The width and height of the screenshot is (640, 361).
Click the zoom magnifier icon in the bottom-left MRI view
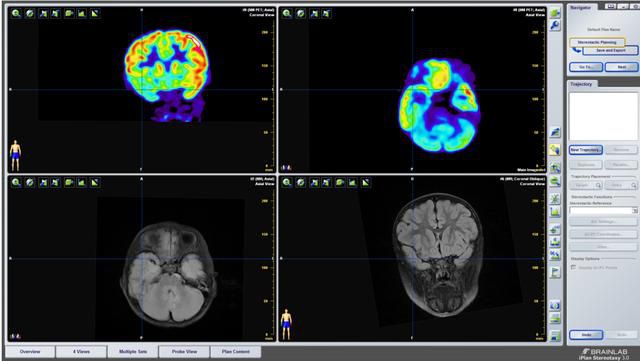click(x=16, y=183)
